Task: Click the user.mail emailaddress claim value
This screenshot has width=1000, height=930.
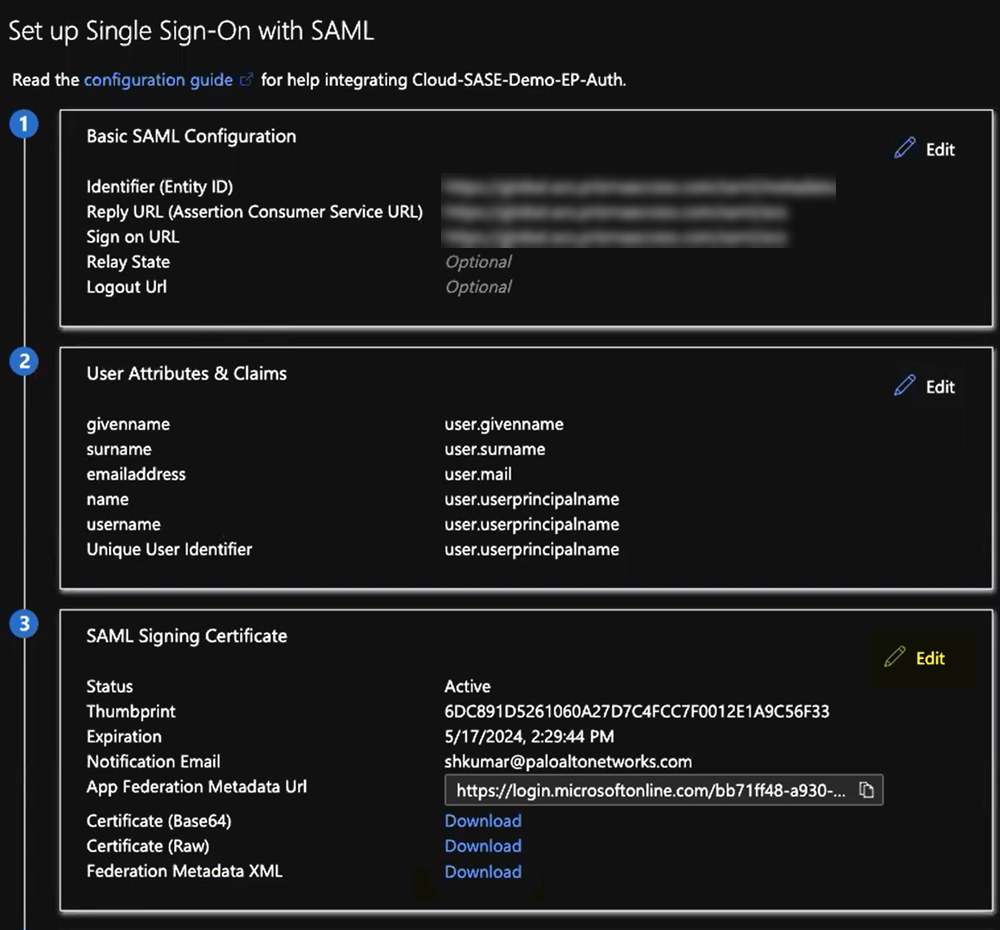Action: (x=478, y=474)
